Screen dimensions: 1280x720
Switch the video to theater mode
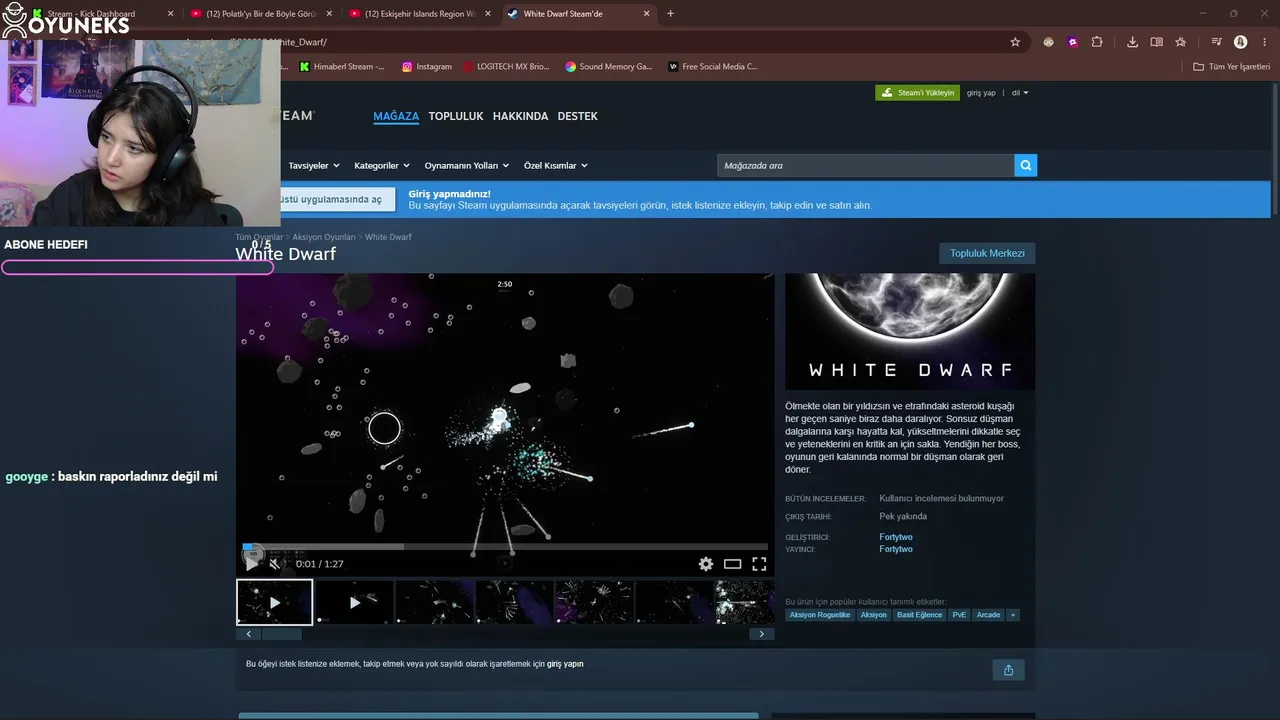[733, 564]
